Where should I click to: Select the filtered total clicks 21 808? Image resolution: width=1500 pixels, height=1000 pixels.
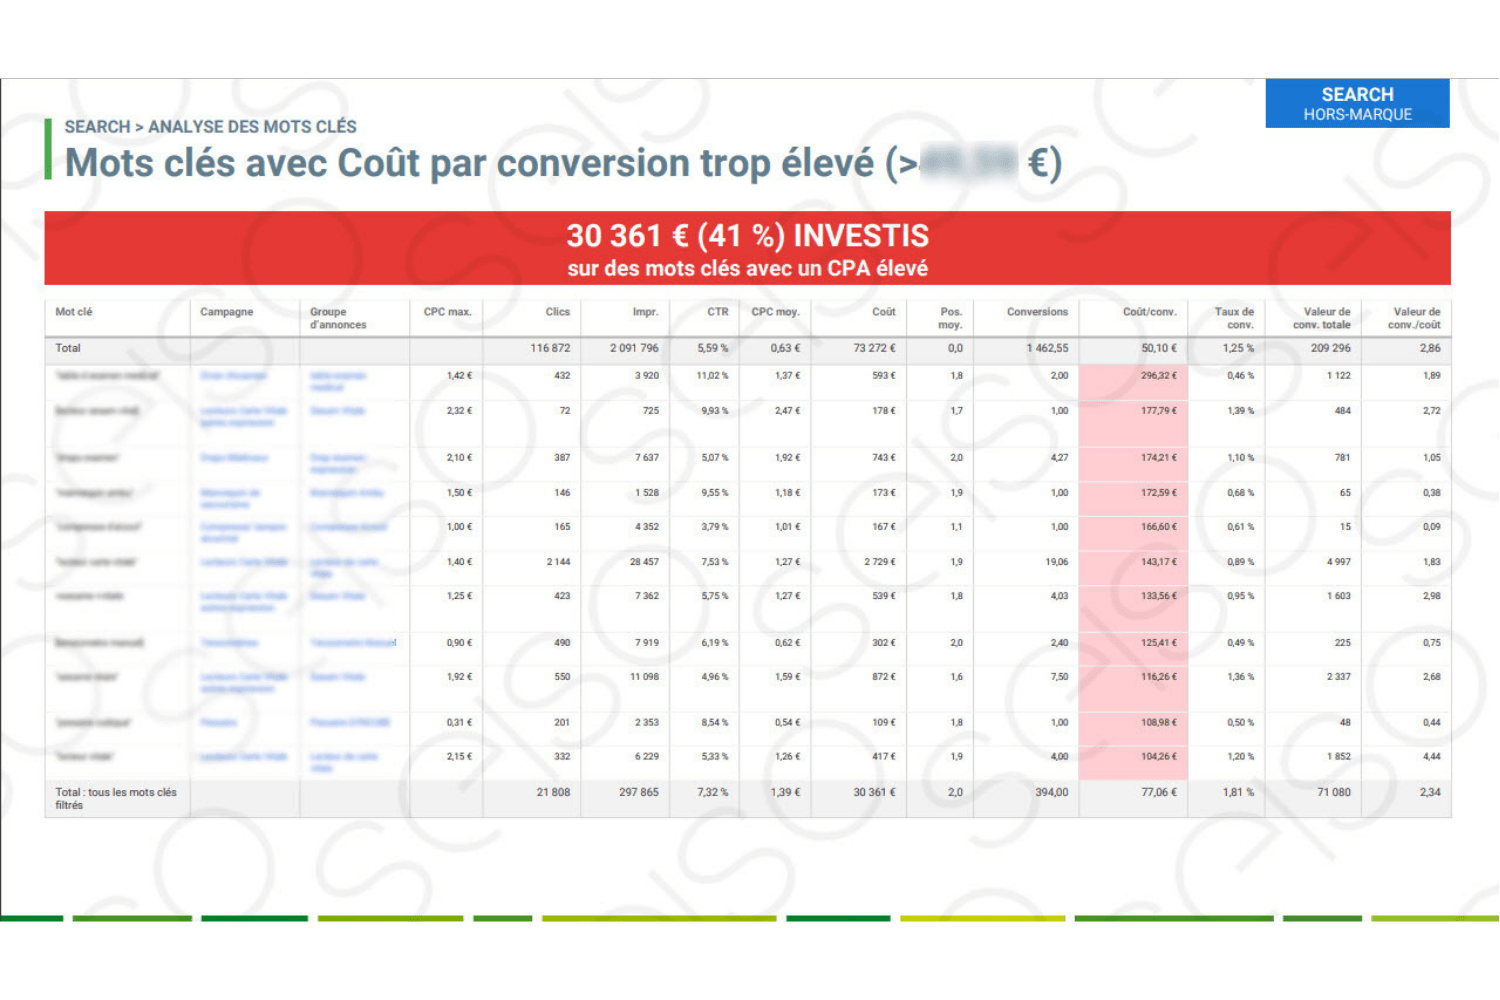553,792
